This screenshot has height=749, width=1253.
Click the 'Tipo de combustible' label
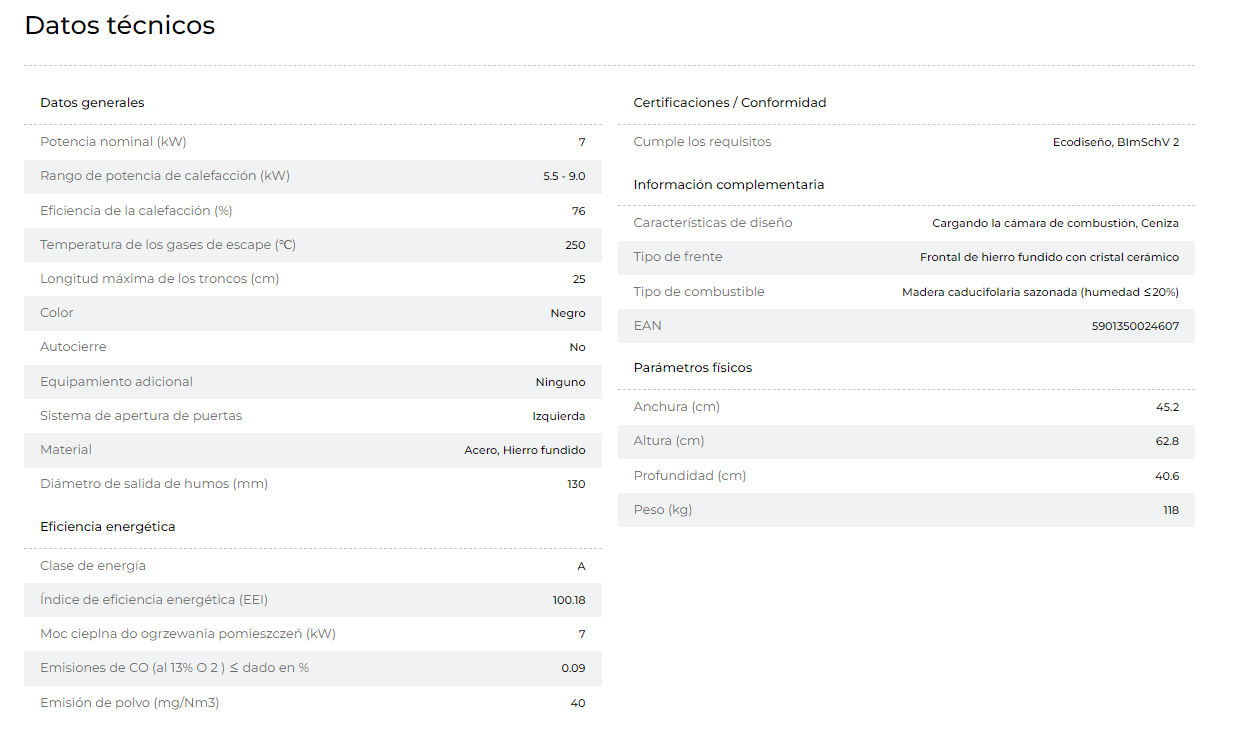pos(699,292)
